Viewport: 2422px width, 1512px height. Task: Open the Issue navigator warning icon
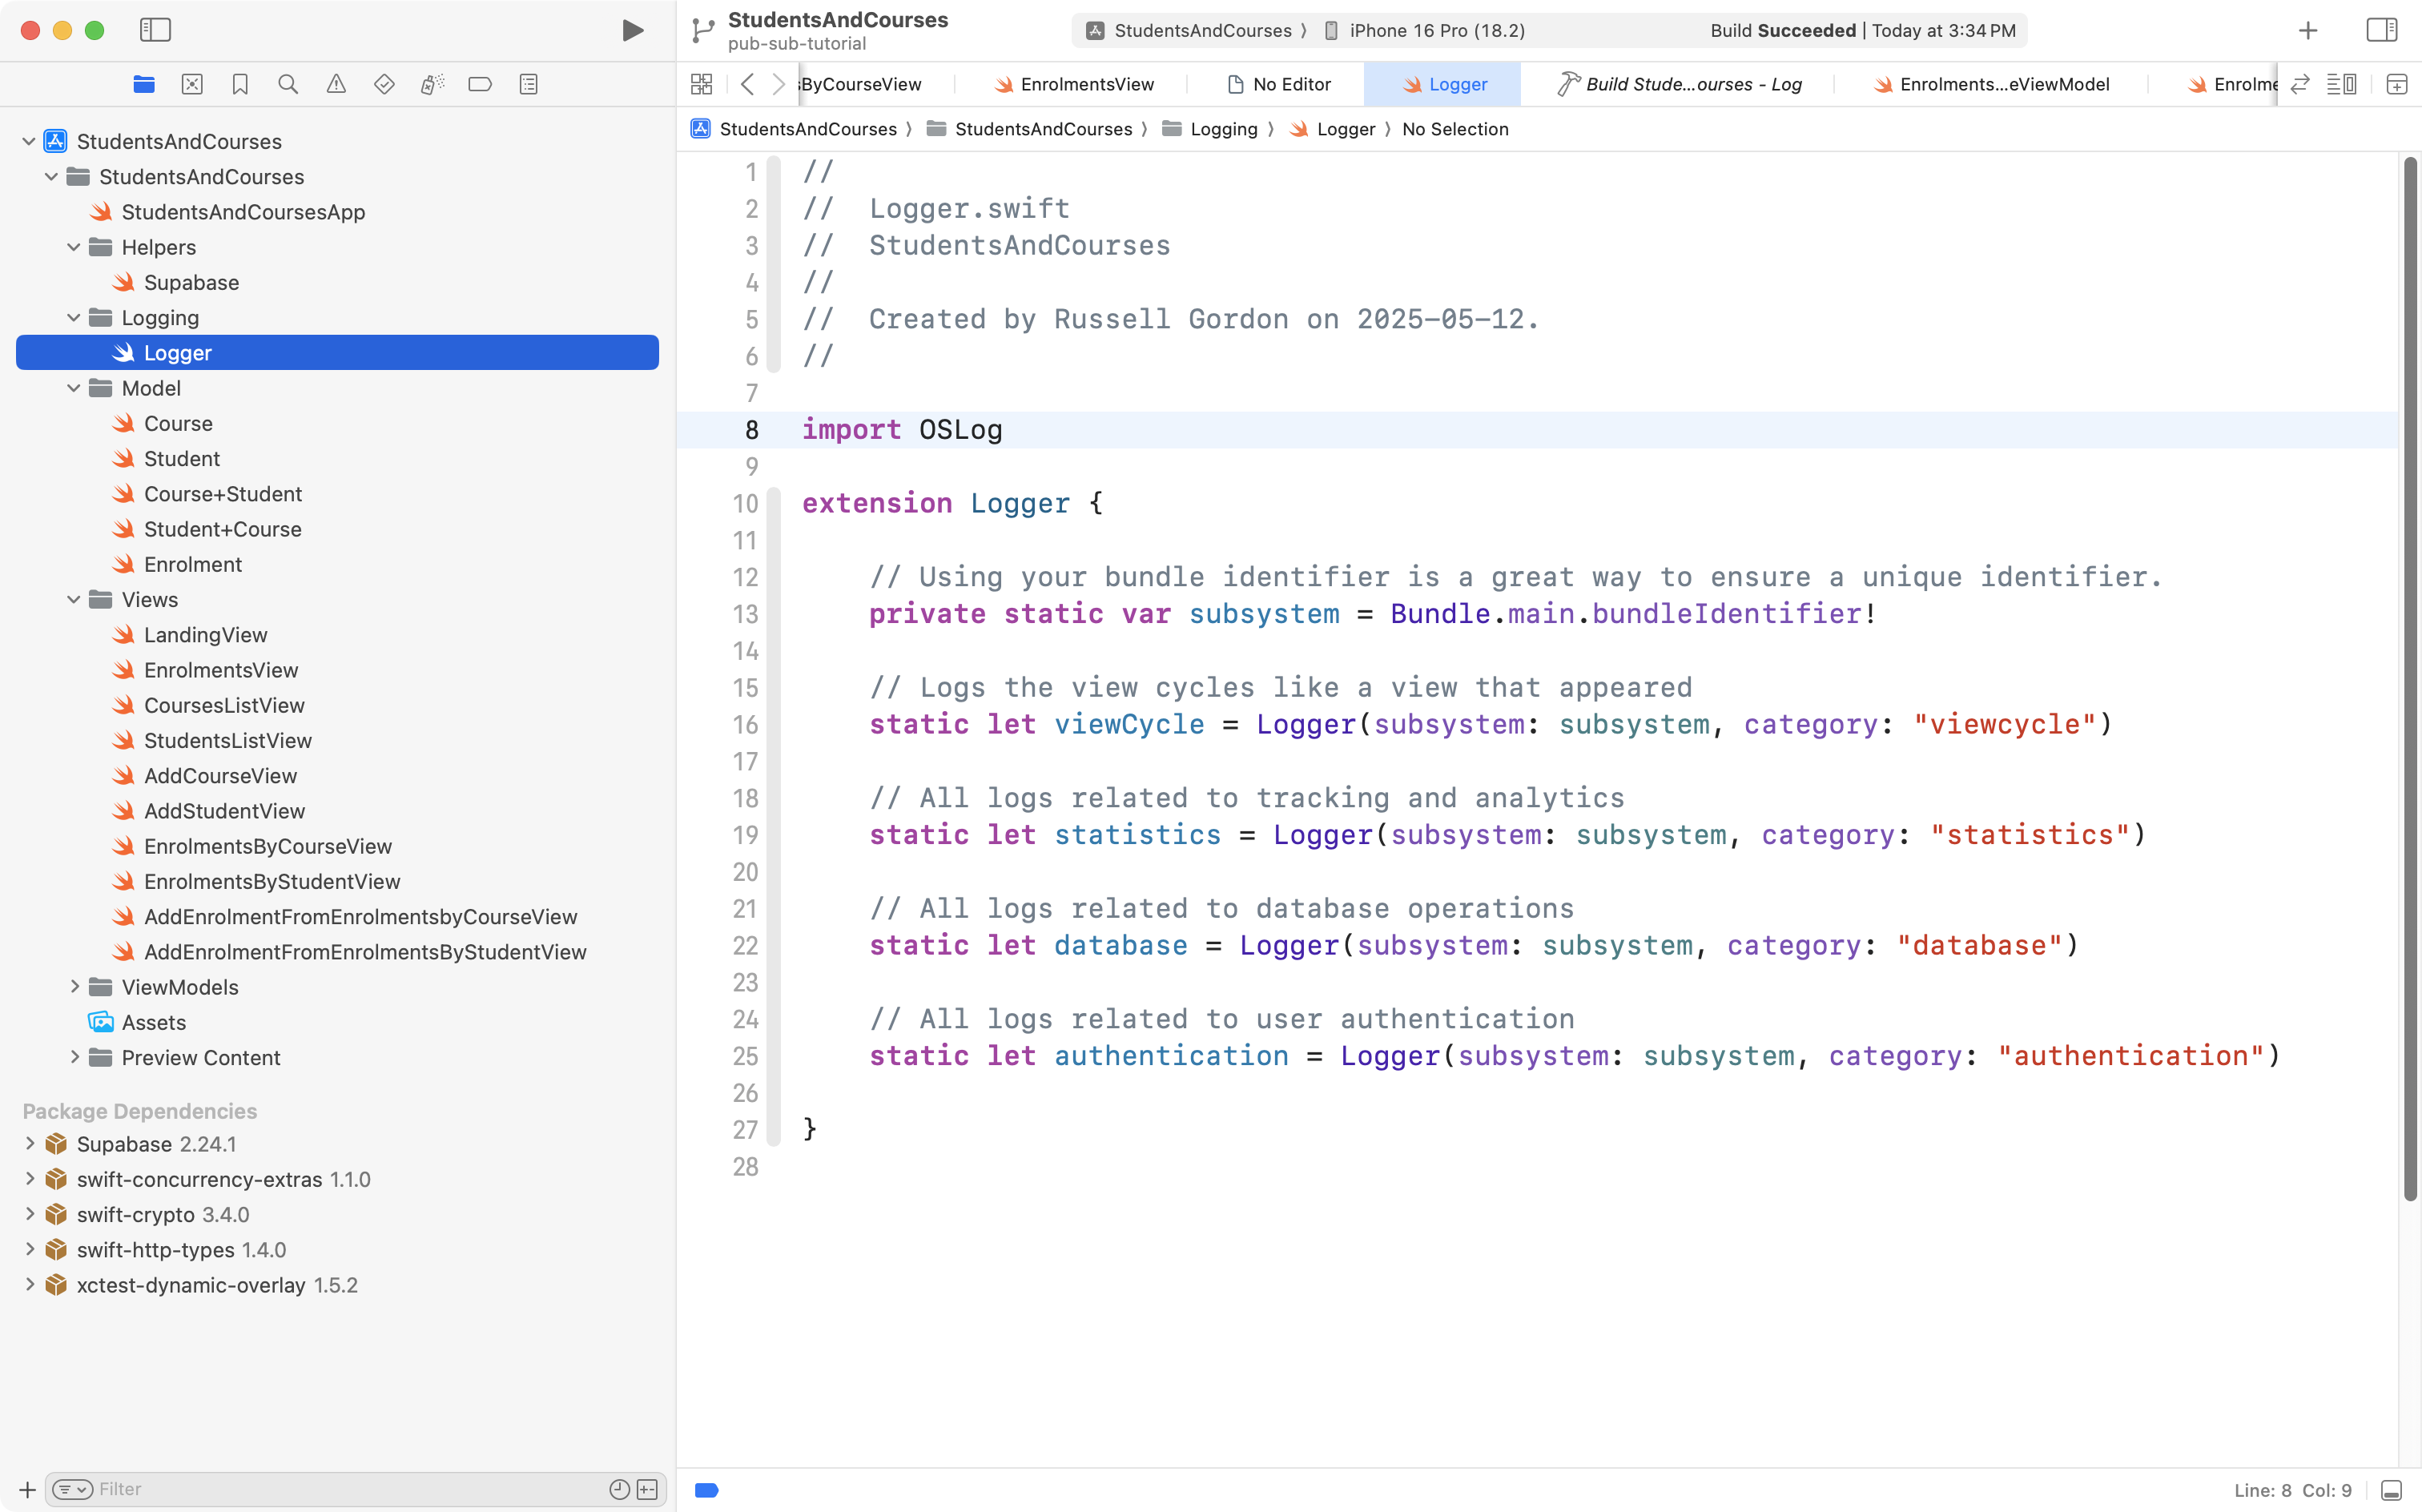[336, 85]
